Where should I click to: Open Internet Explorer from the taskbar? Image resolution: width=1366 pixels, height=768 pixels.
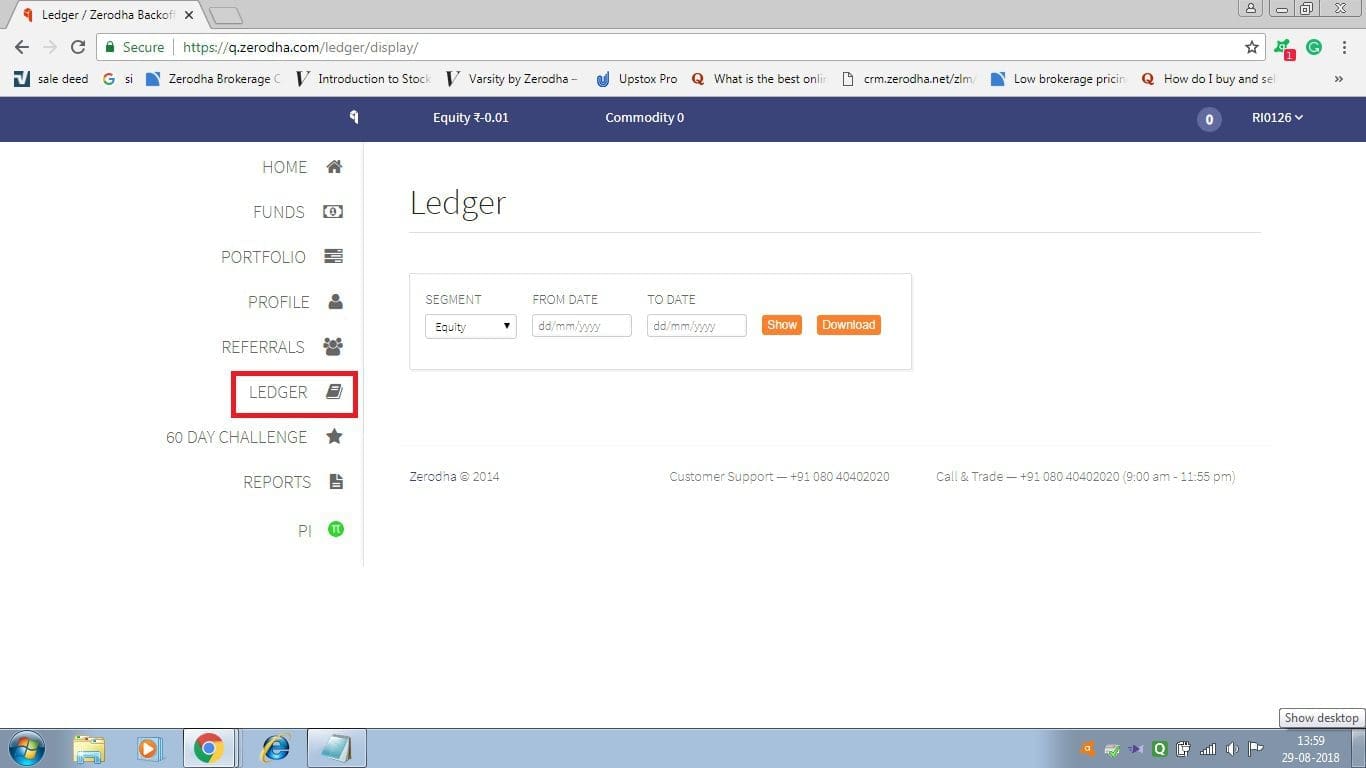pyautogui.click(x=275, y=748)
